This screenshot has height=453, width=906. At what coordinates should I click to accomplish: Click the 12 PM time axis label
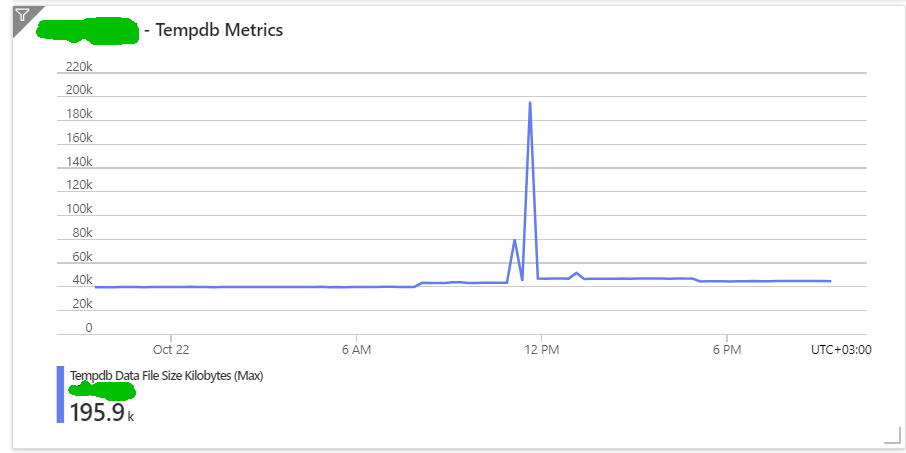541,349
